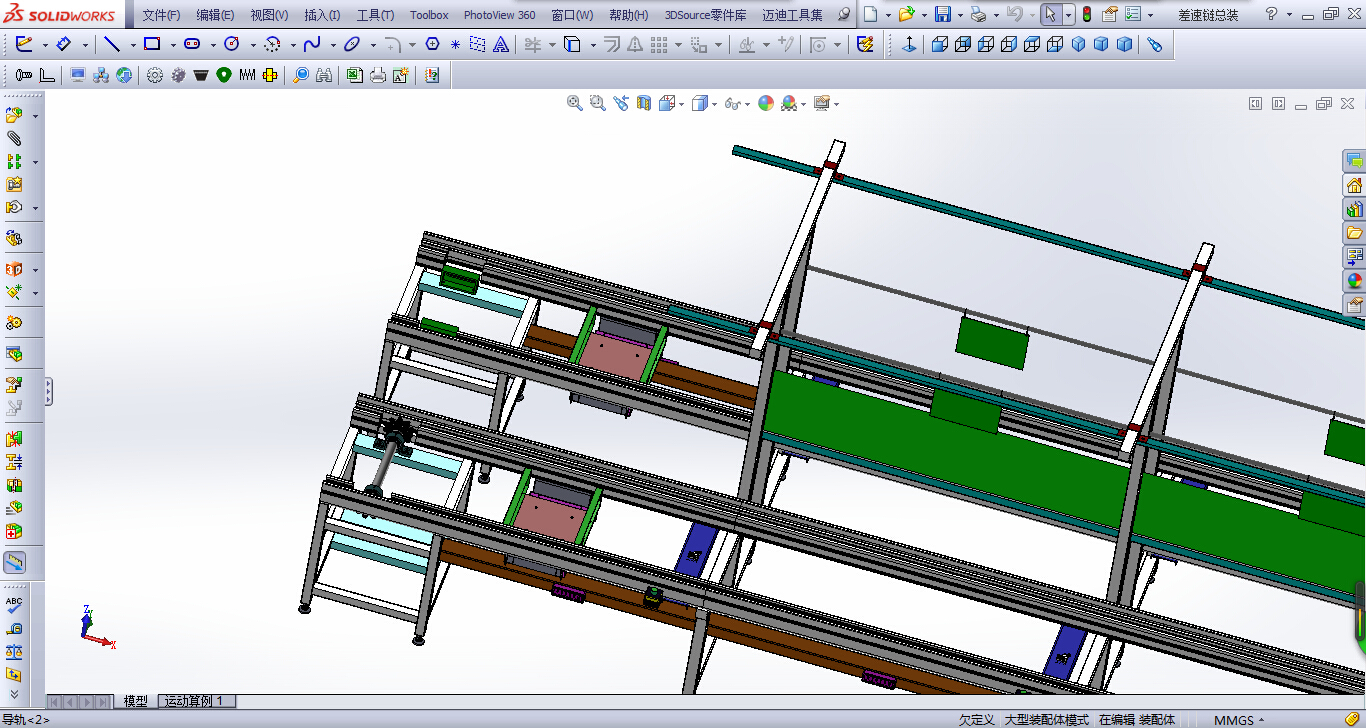Open the 工具(T) menu

[375, 15]
